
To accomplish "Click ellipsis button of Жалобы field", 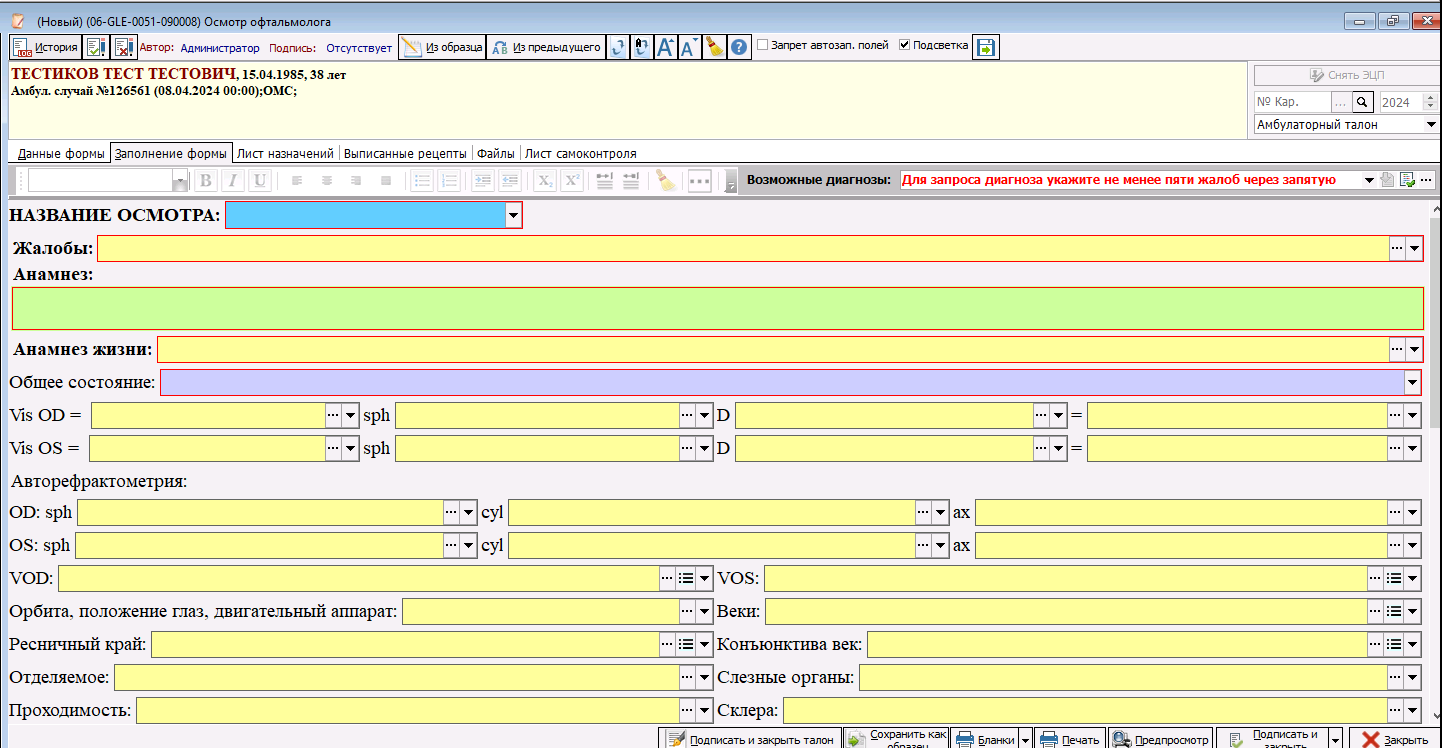I will pos(1397,249).
